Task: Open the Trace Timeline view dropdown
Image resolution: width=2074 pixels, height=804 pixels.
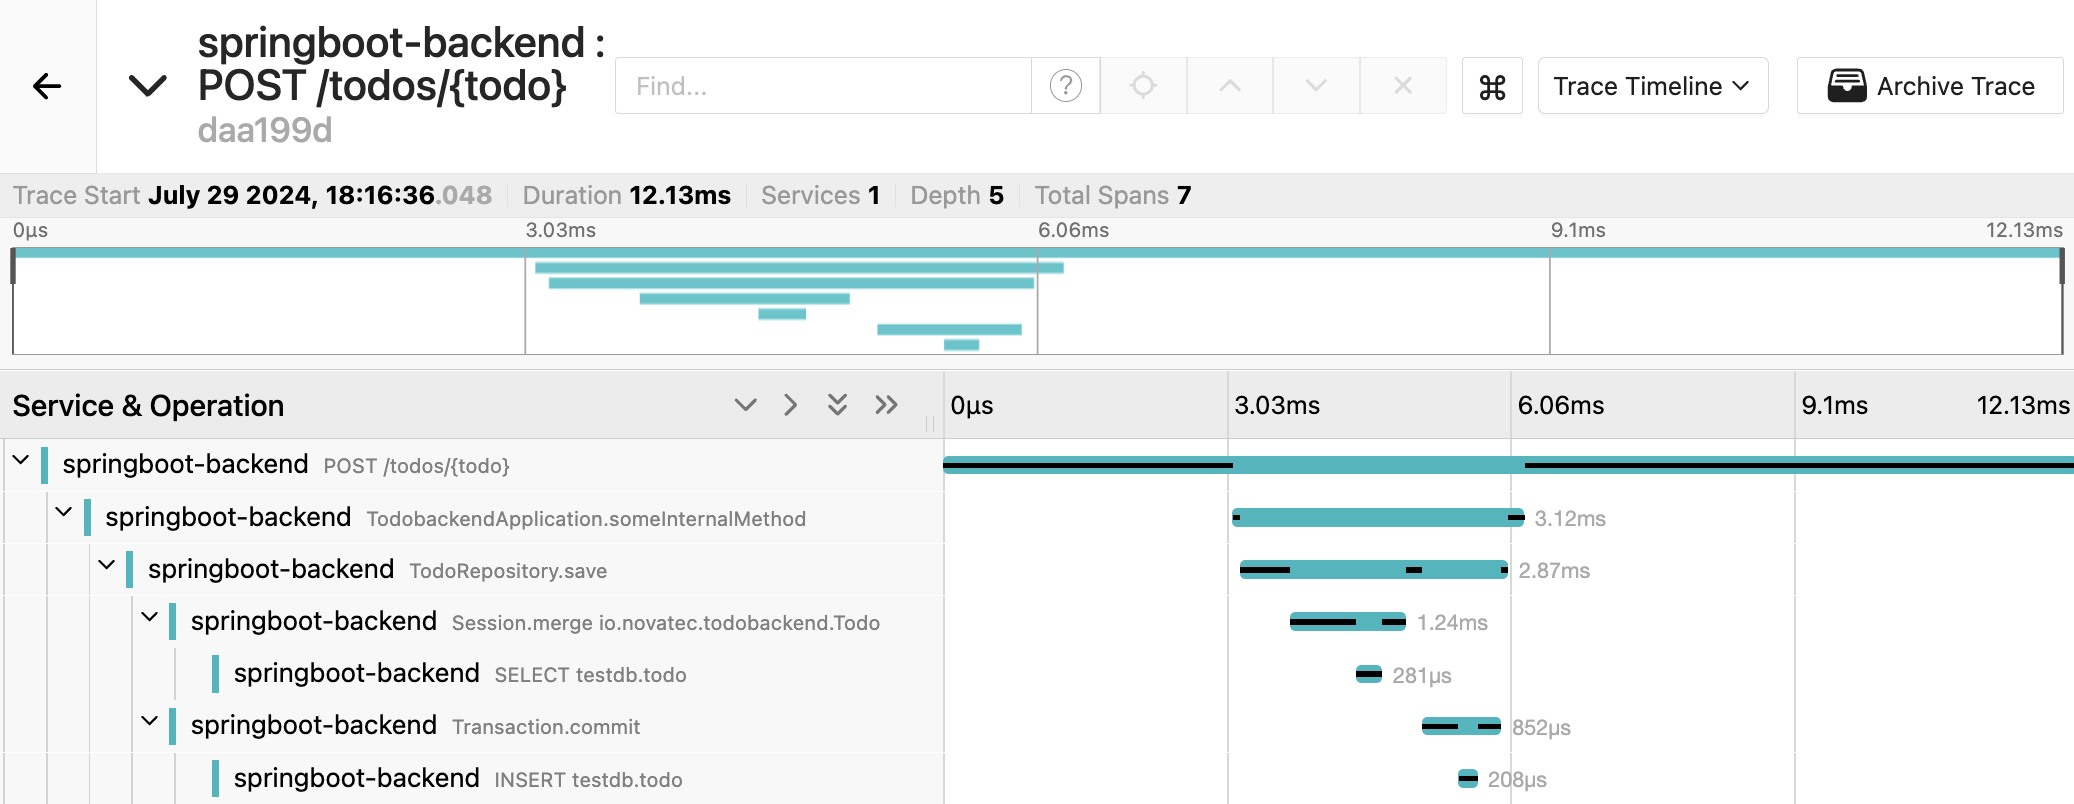Action: [1652, 86]
